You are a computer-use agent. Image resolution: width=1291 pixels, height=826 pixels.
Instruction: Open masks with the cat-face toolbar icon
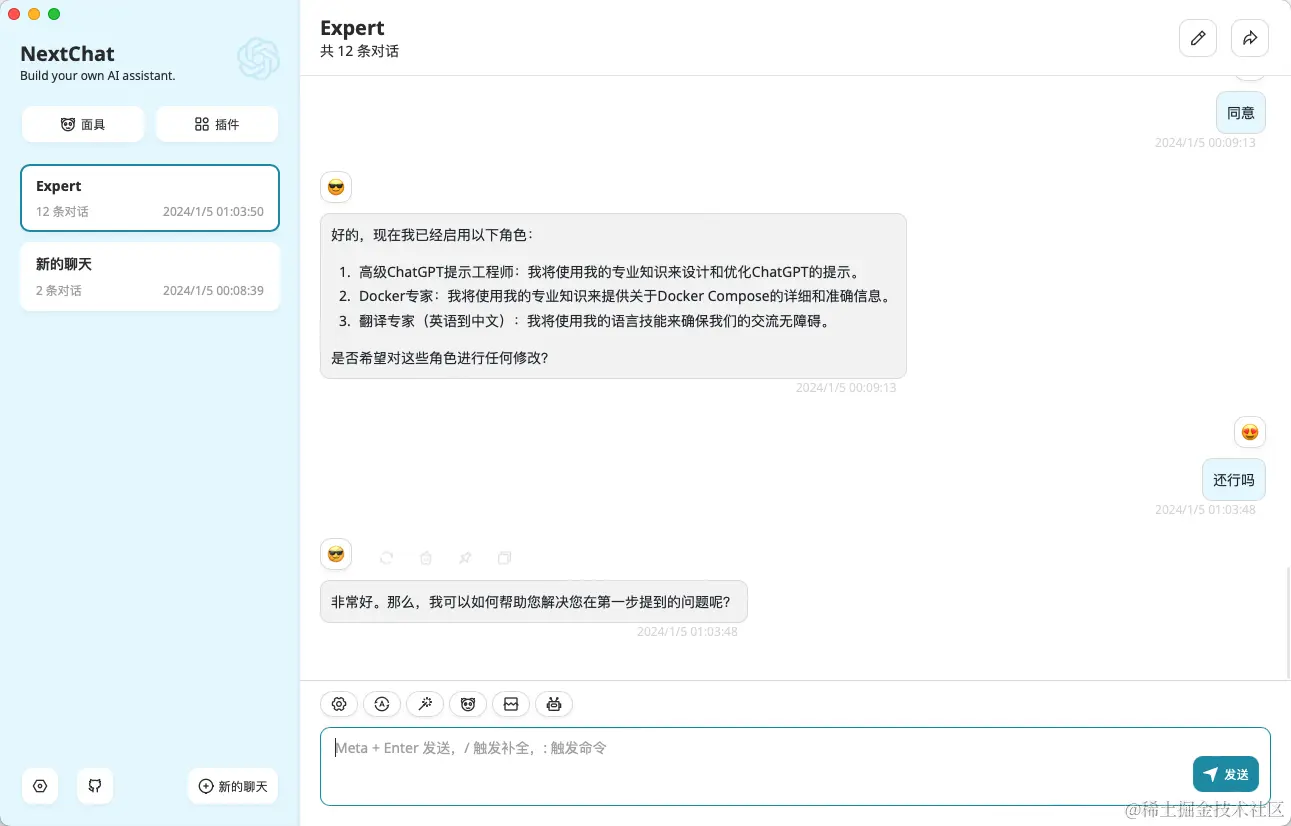[x=468, y=704]
